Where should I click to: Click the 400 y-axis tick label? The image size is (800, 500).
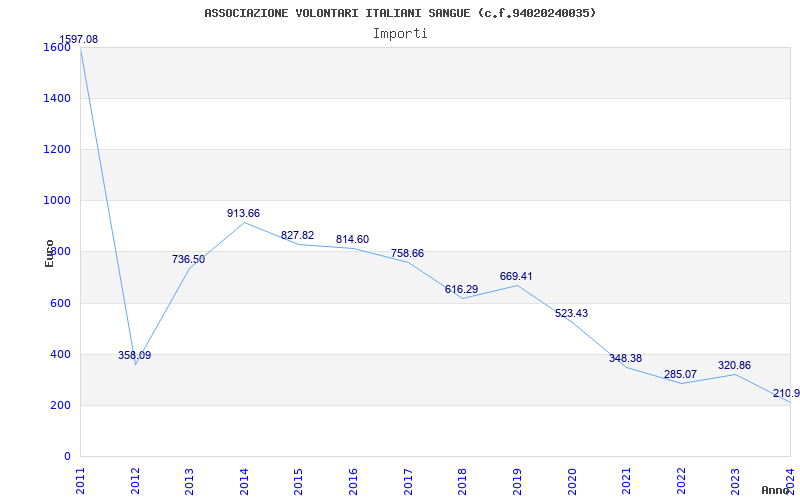tap(59, 355)
